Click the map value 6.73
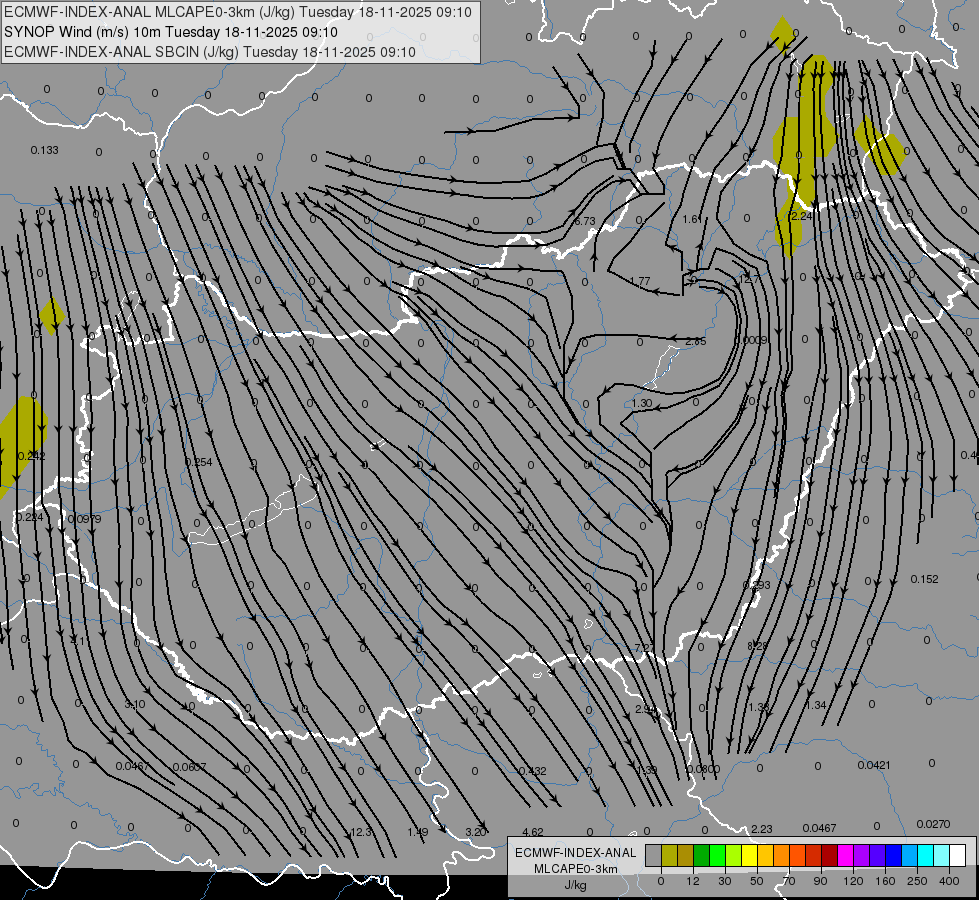This screenshot has height=900, width=979. (585, 222)
